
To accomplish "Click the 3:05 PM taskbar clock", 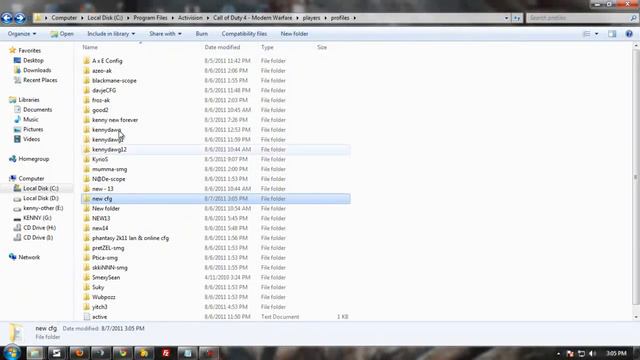I will [616, 353].
